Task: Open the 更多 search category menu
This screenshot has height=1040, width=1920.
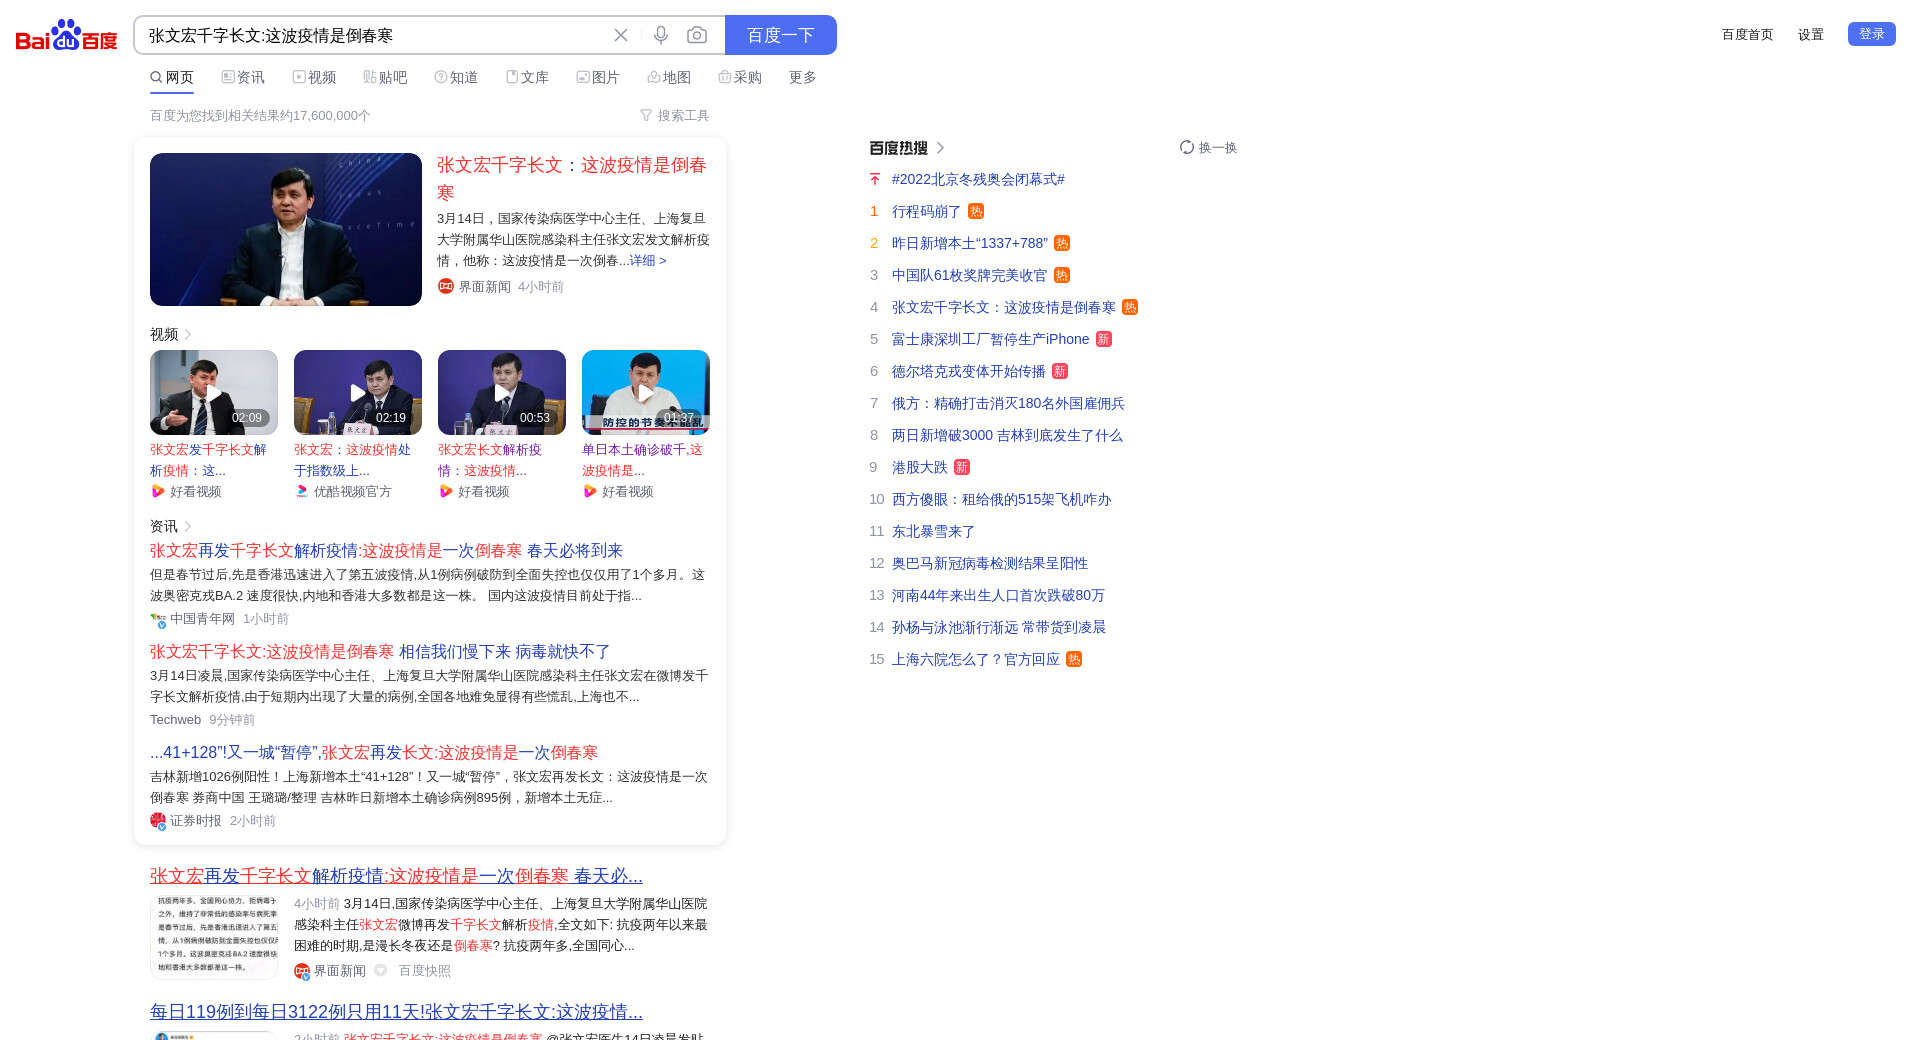Action: (x=802, y=77)
